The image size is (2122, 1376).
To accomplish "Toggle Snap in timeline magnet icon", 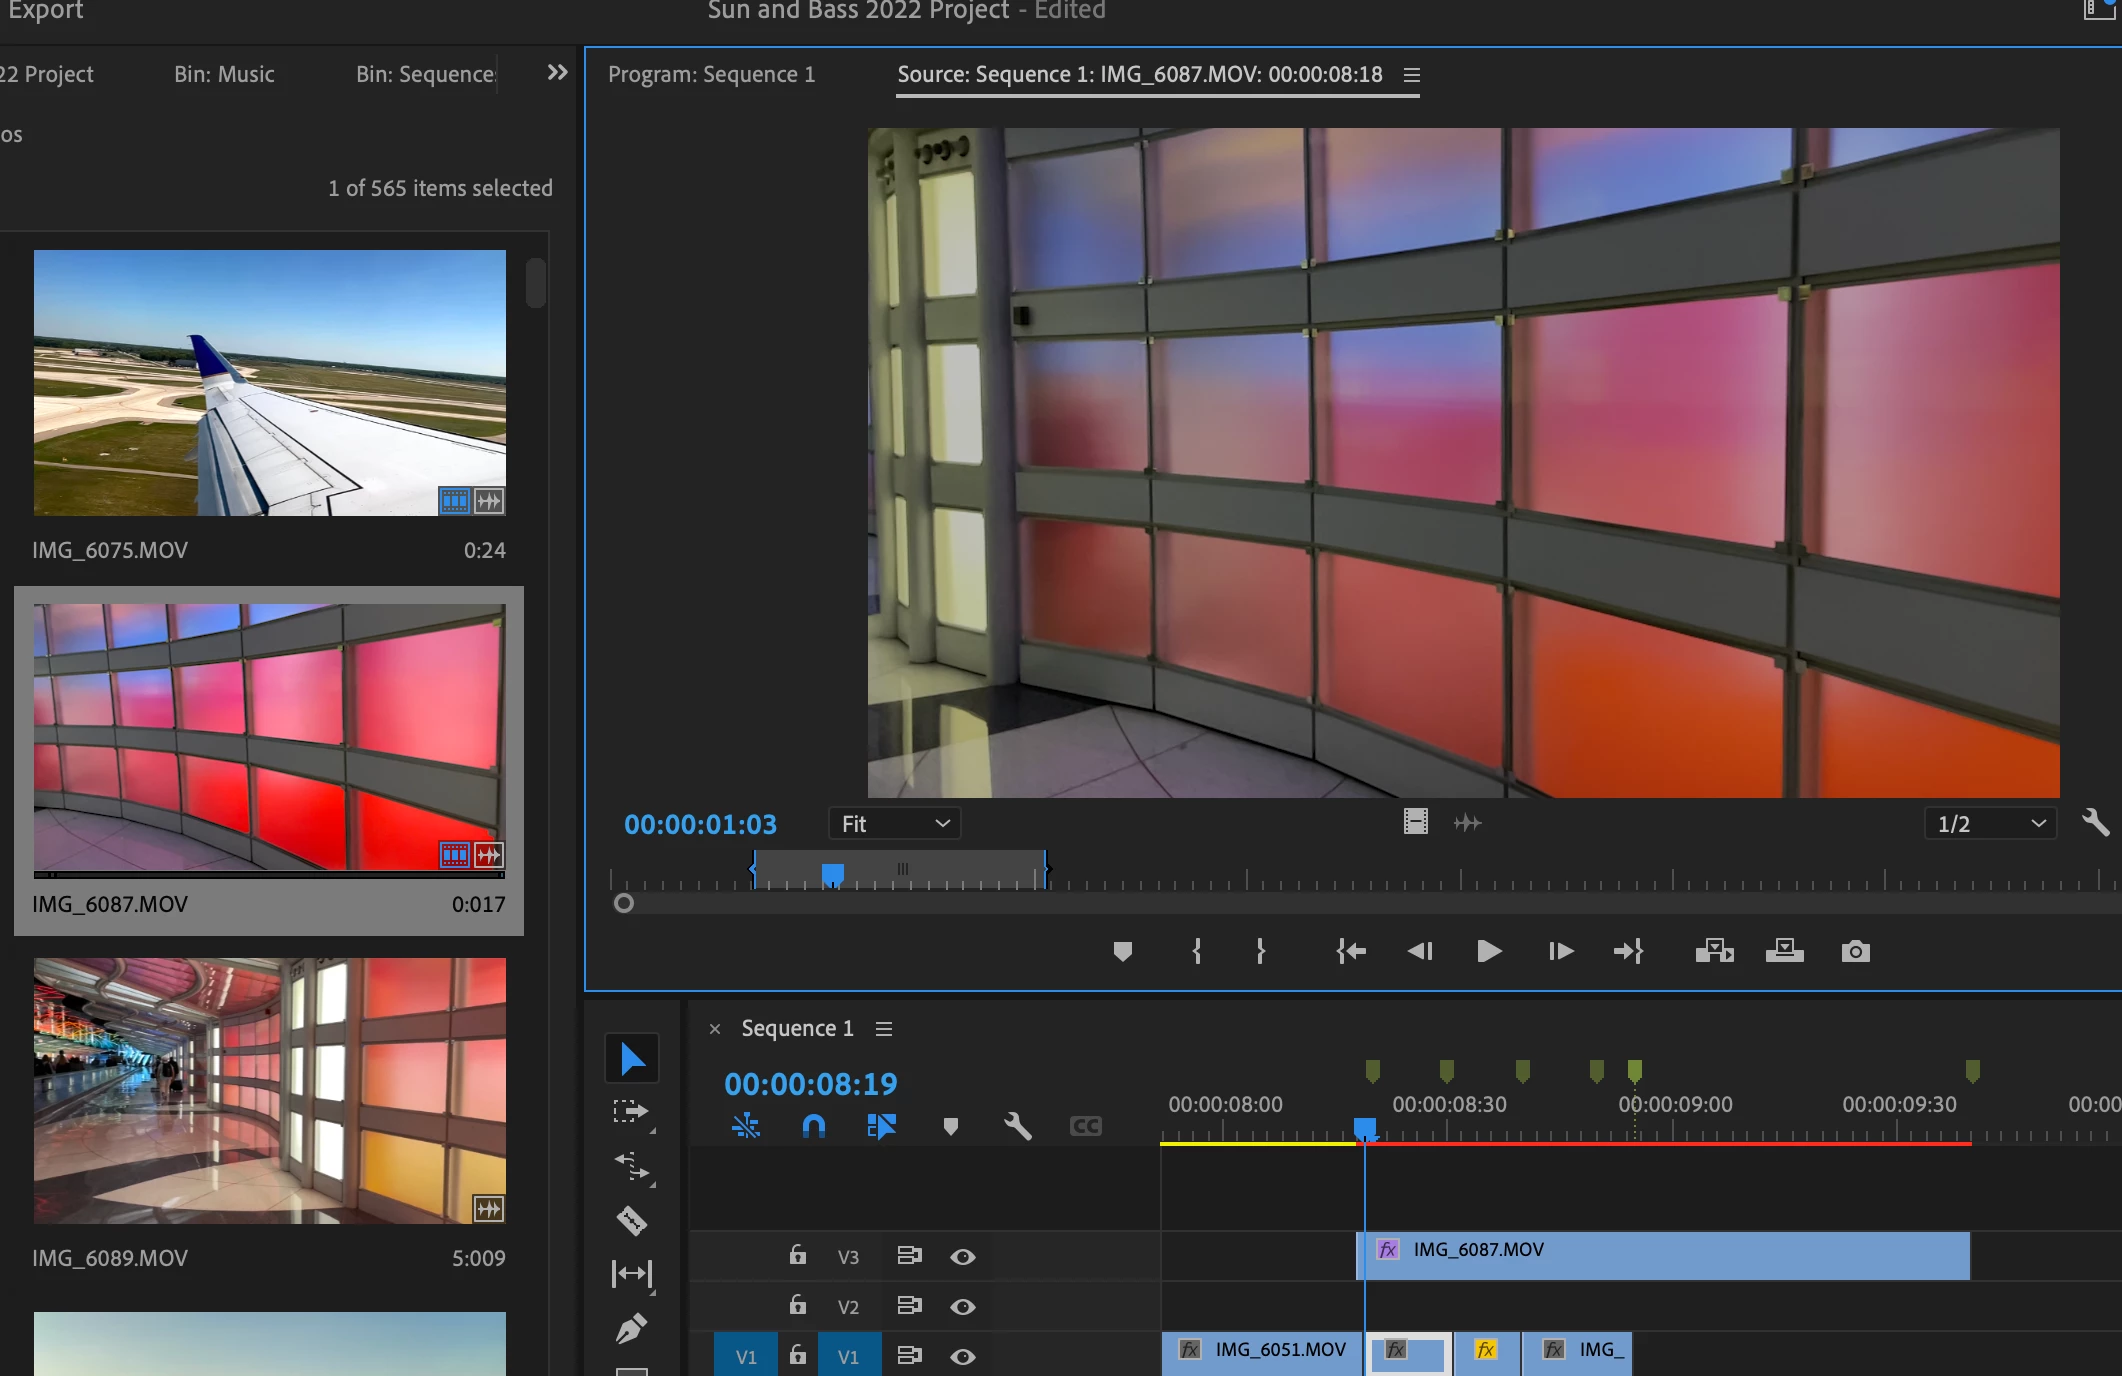I will click(813, 1127).
